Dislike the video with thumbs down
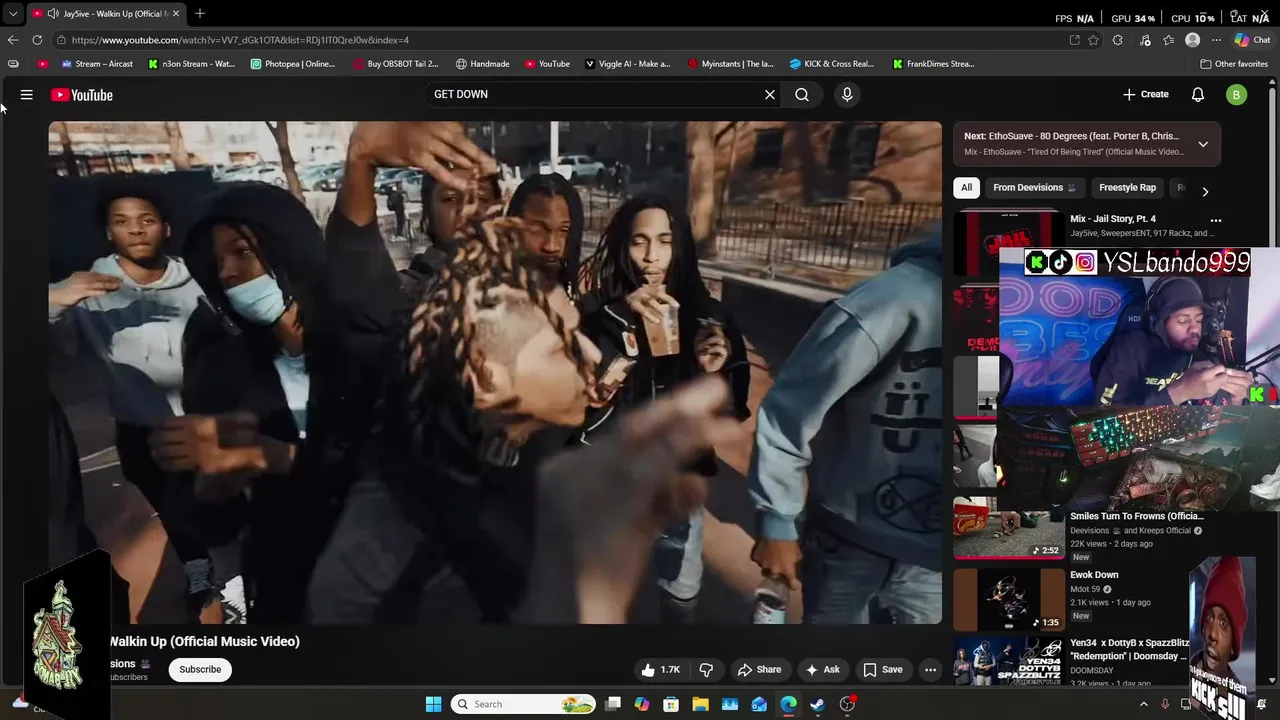Viewport: 1280px width, 720px height. click(x=706, y=670)
